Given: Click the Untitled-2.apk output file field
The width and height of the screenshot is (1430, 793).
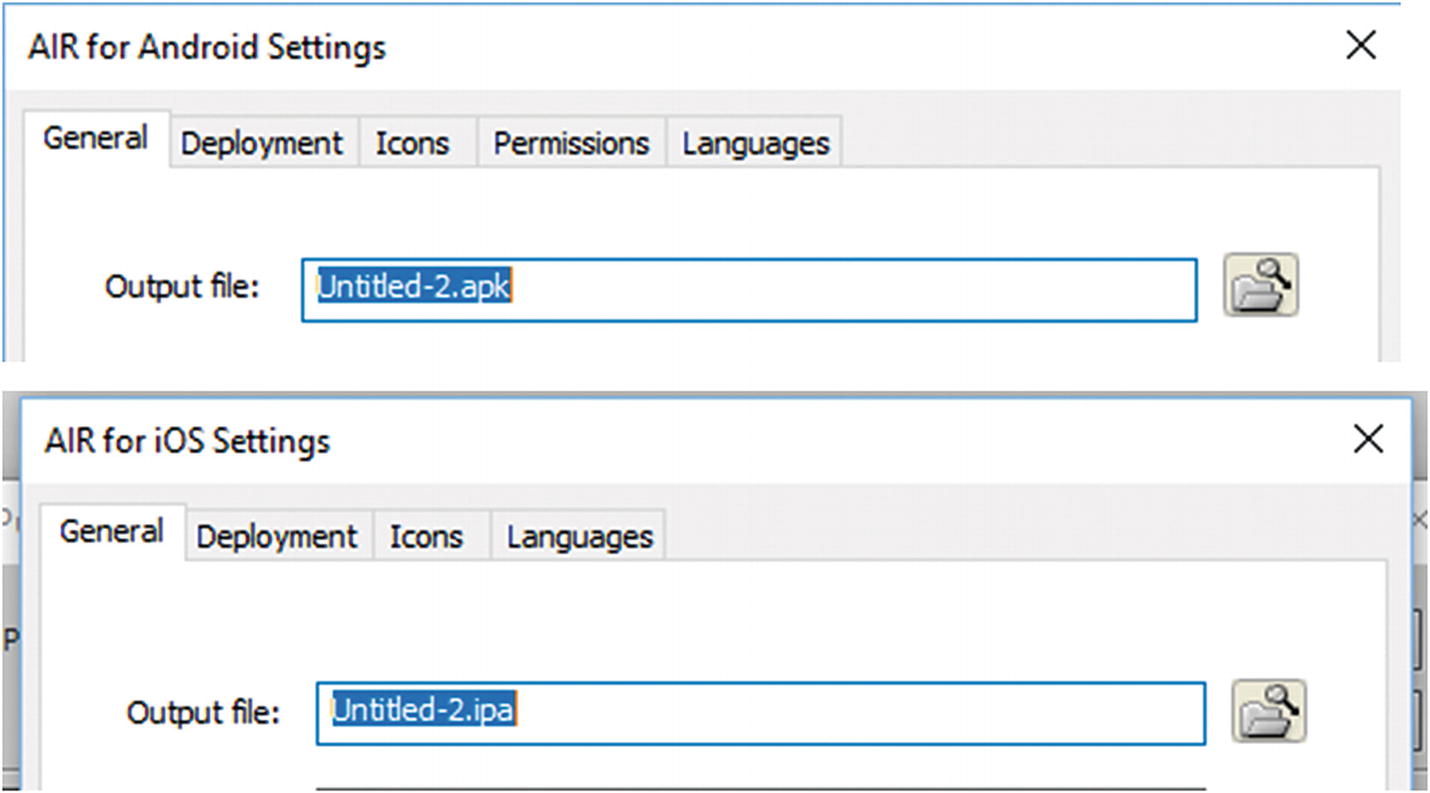Looking at the screenshot, I should tap(748, 289).
